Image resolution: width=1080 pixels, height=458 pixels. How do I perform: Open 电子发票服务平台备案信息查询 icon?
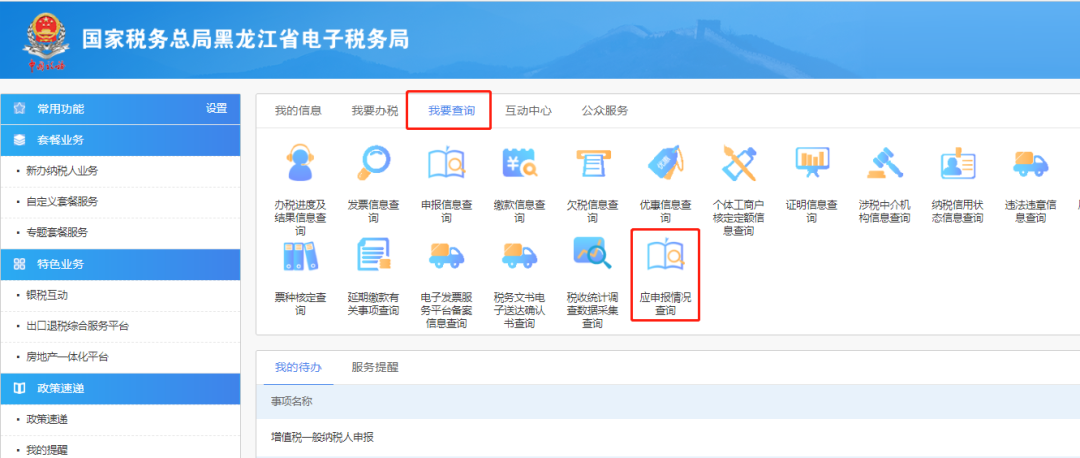click(x=446, y=256)
